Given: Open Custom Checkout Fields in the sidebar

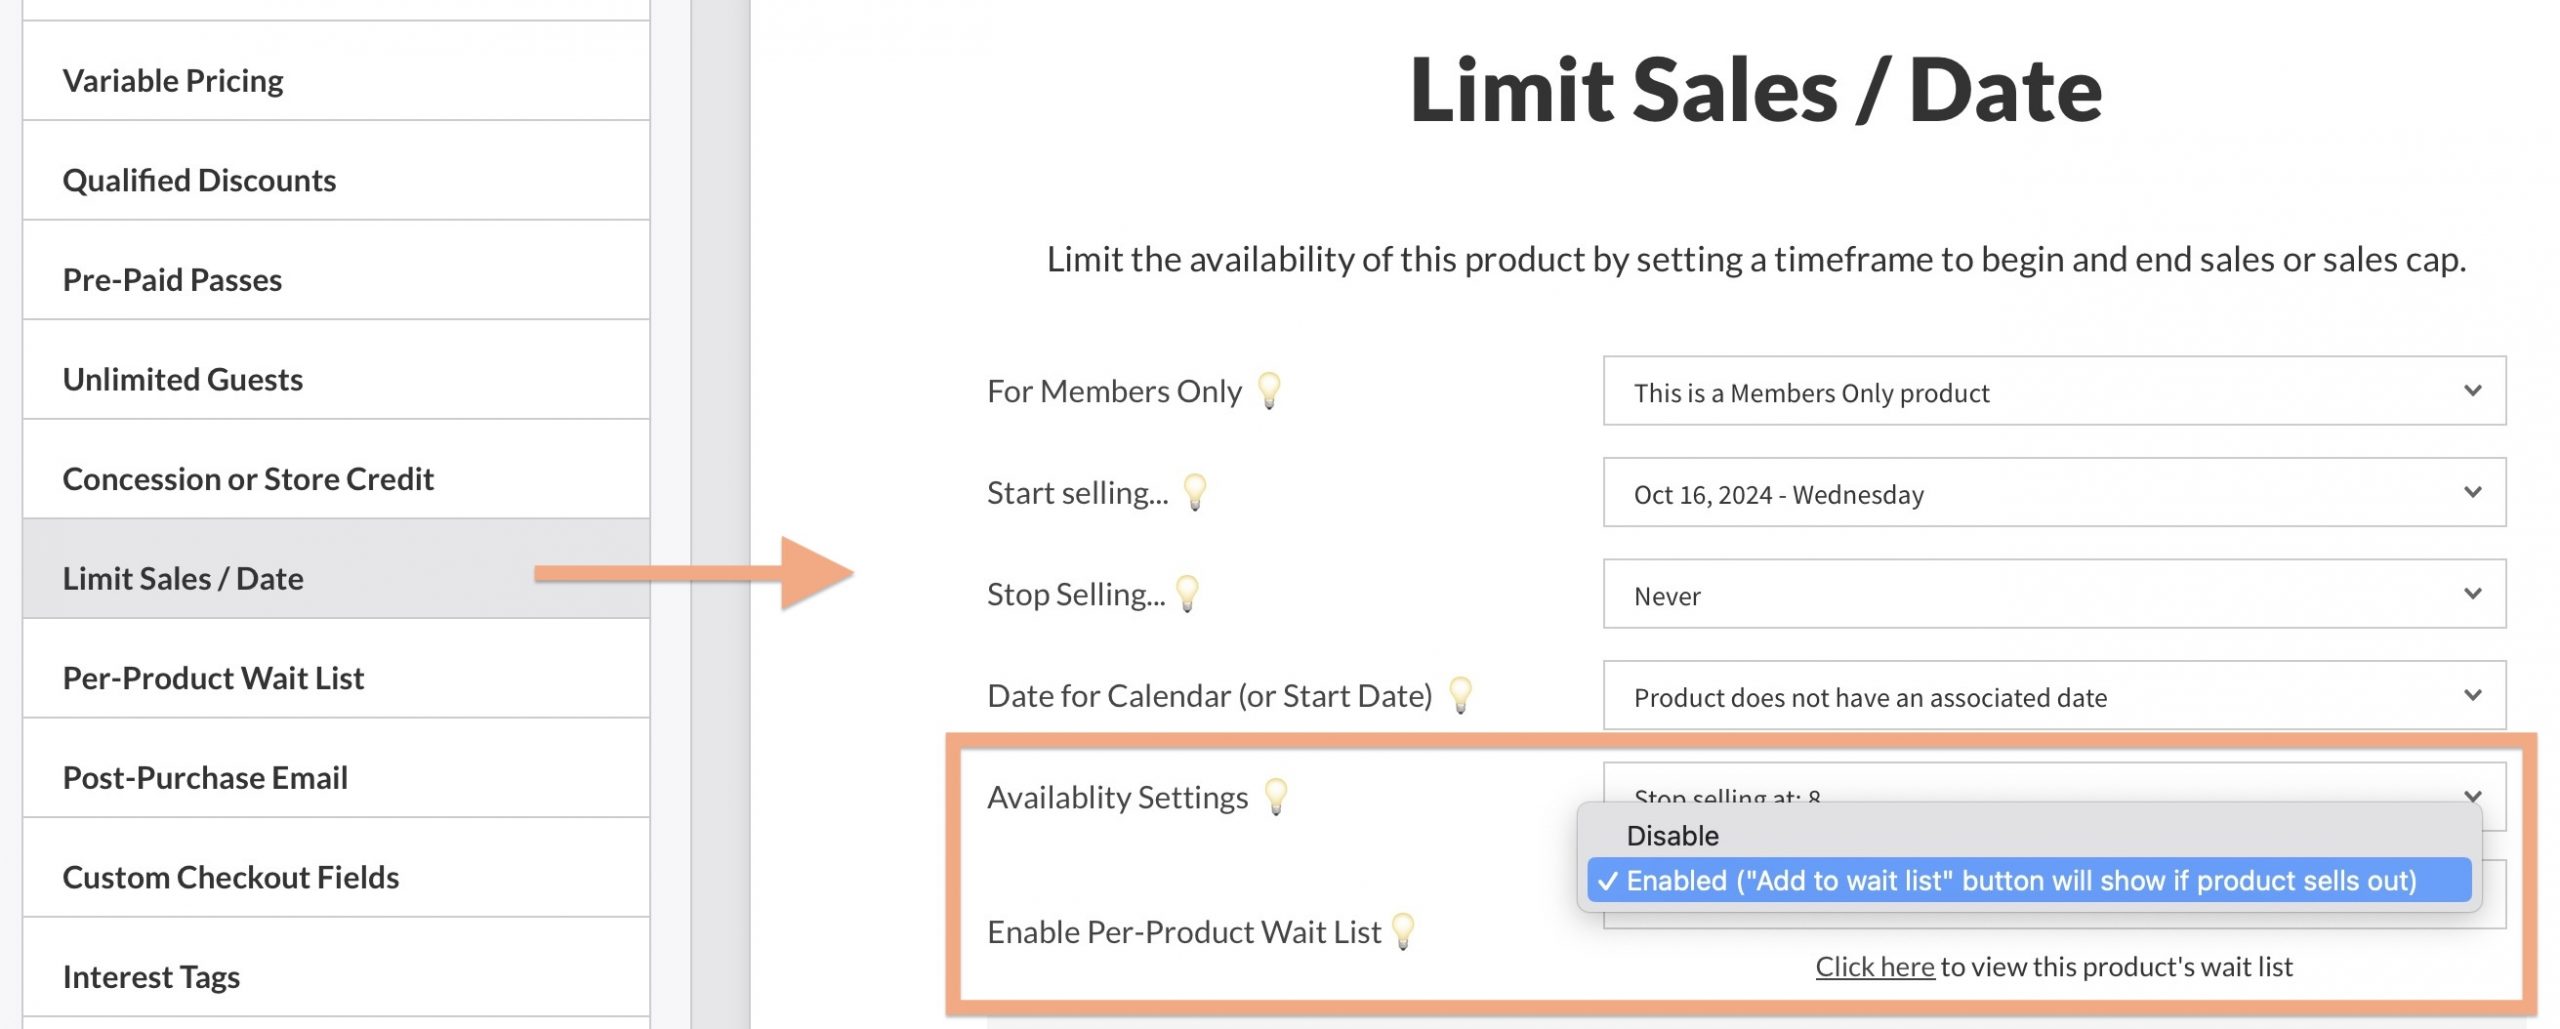Looking at the screenshot, I should click(x=230, y=878).
